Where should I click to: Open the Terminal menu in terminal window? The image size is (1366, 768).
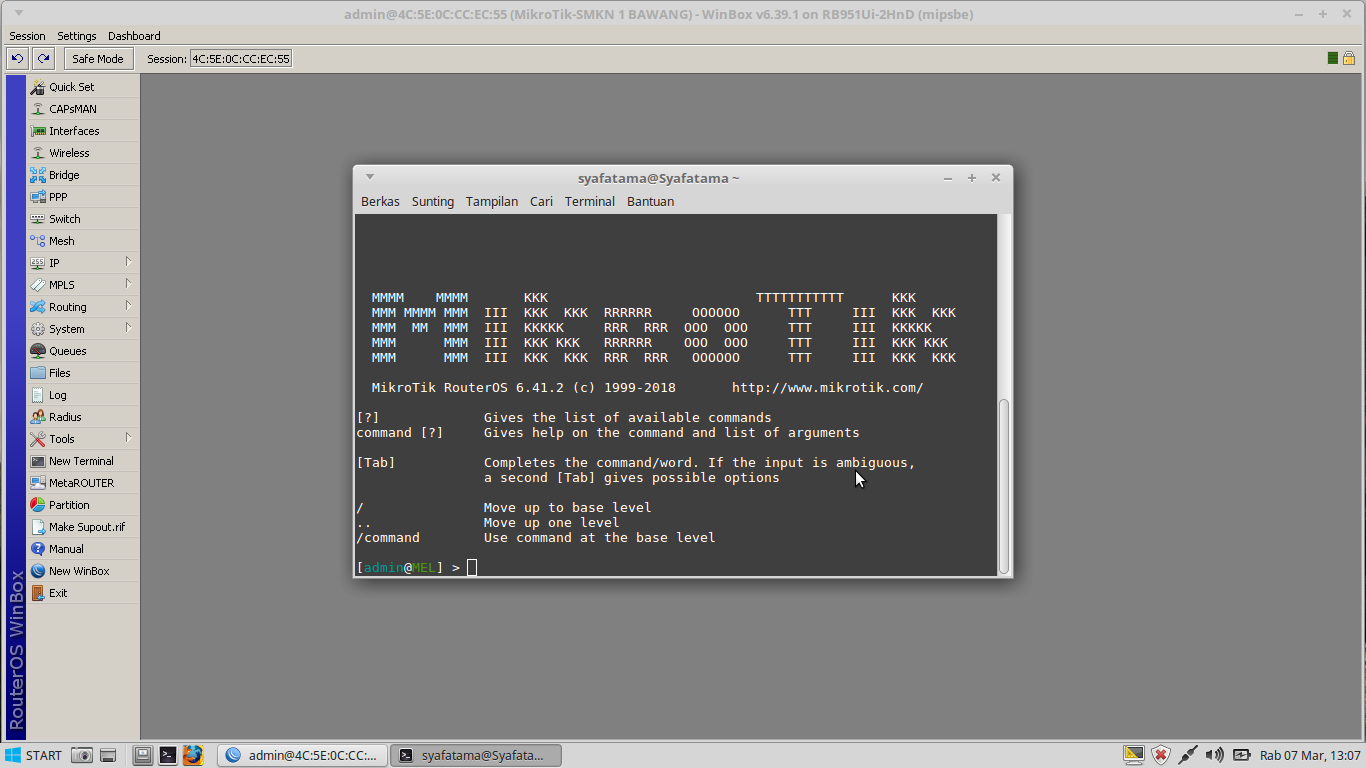click(x=590, y=201)
